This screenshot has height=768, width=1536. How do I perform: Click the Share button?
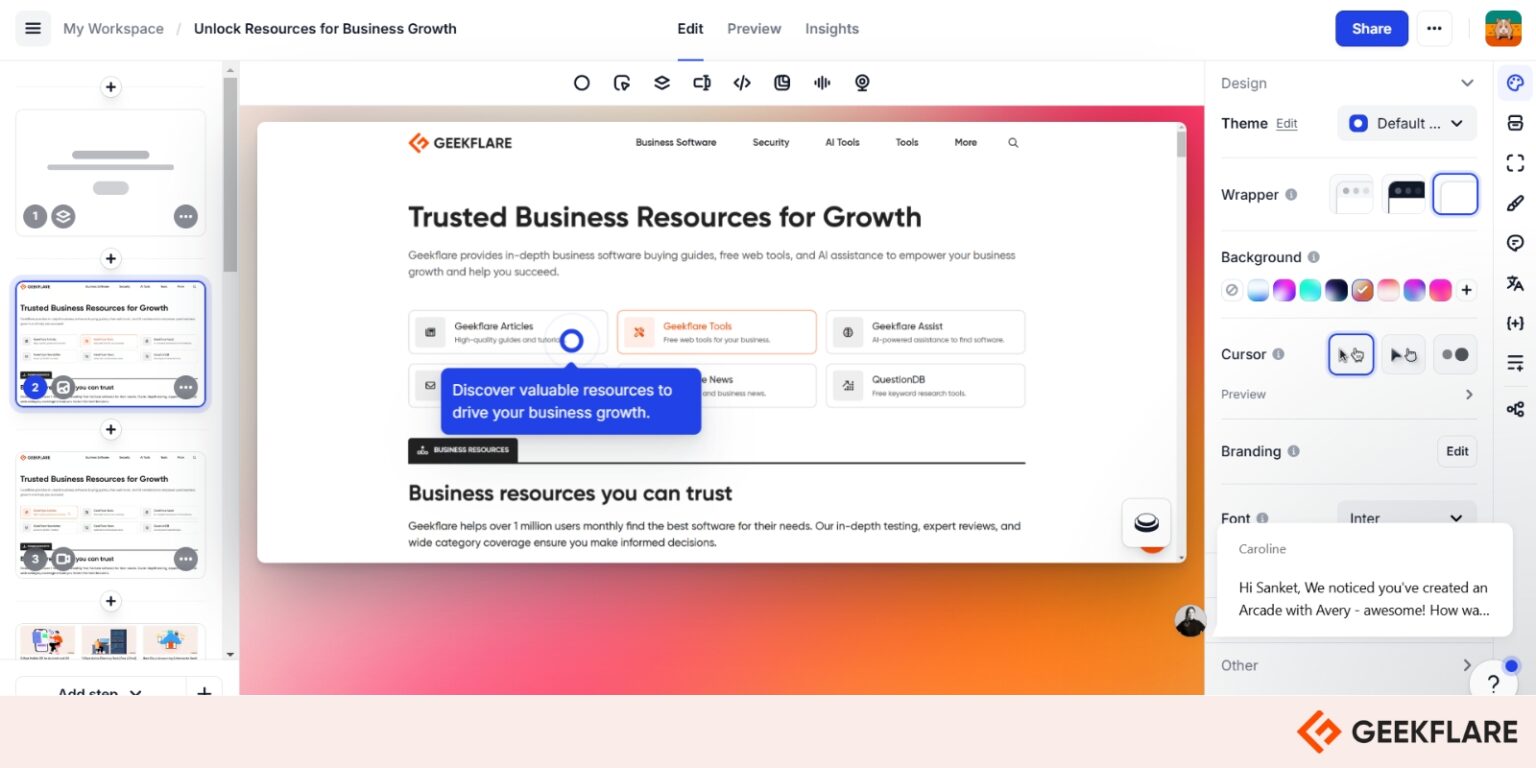click(x=1372, y=28)
